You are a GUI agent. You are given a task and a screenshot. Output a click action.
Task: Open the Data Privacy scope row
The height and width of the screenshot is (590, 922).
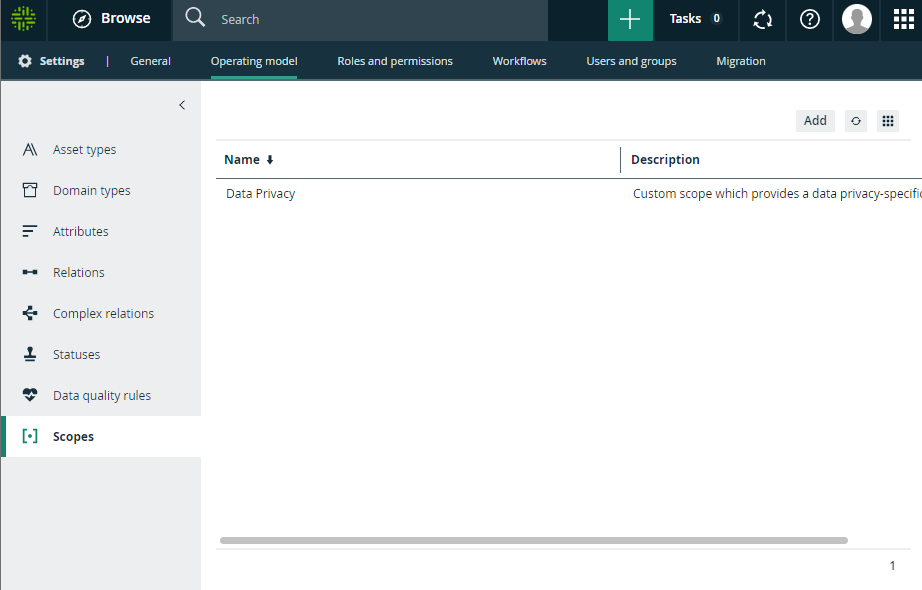click(261, 194)
